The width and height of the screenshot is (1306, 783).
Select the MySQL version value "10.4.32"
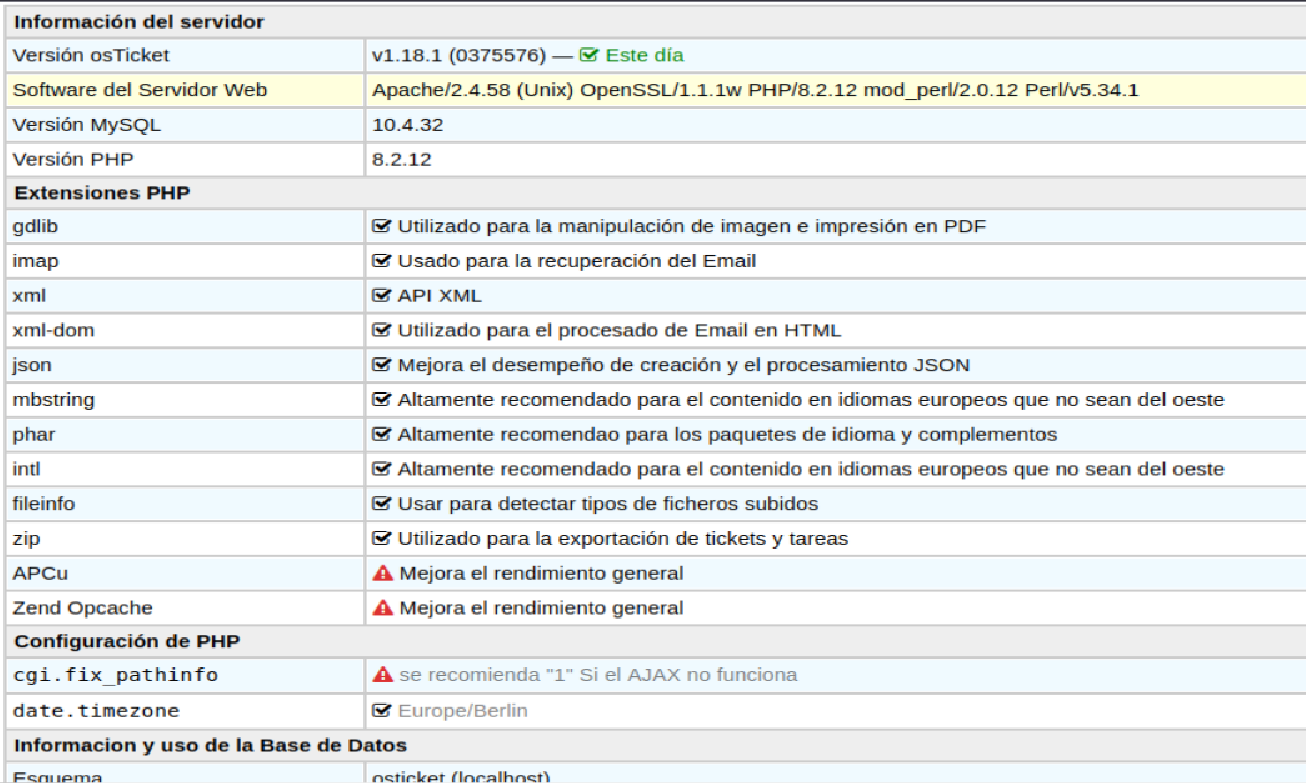coord(408,125)
